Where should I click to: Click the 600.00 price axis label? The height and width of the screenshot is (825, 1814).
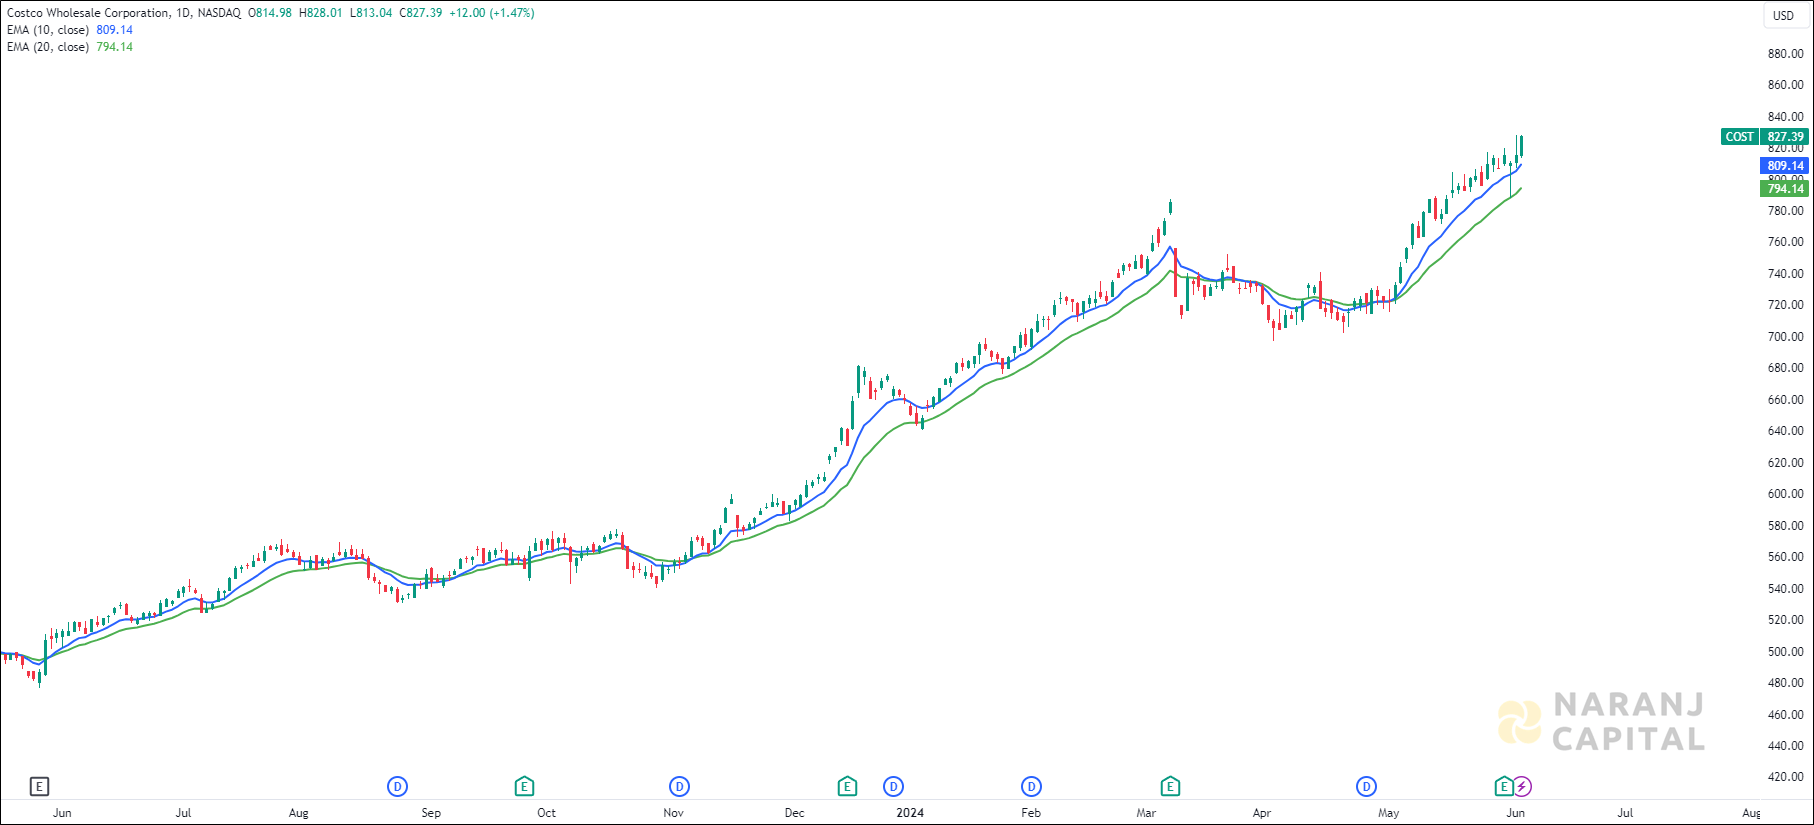pyautogui.click(x=1786, y=494)
